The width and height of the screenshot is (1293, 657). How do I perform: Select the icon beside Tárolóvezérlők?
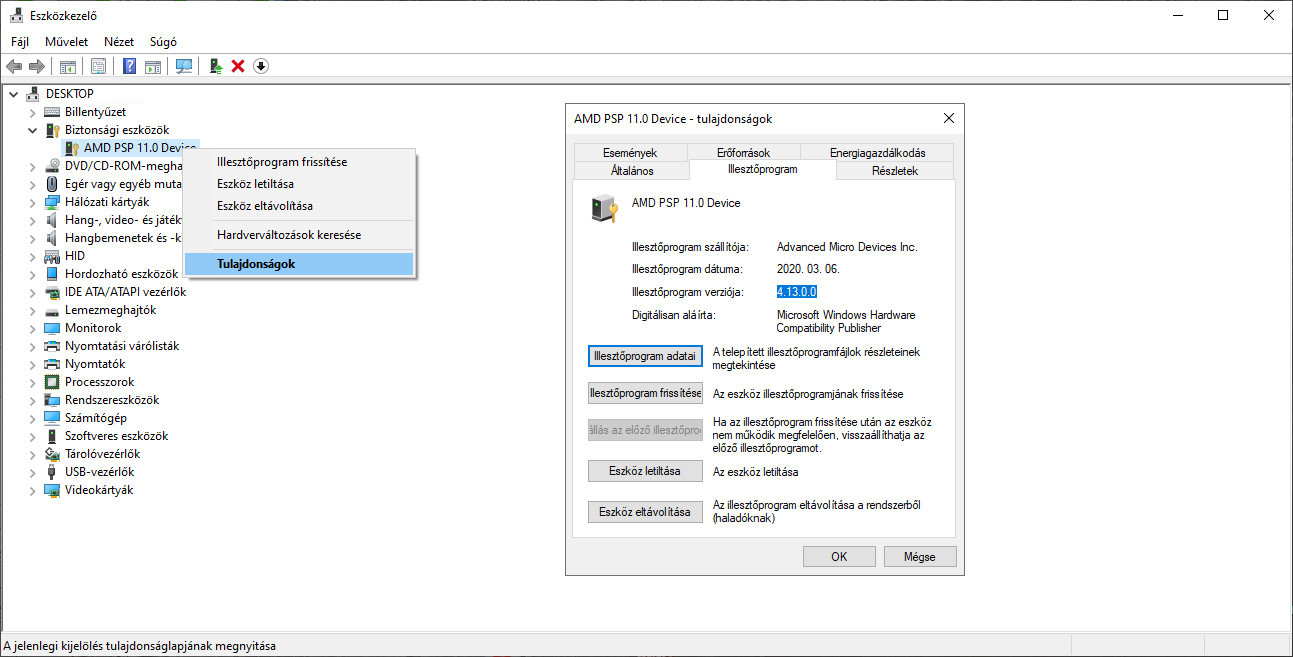click(52, 454)
